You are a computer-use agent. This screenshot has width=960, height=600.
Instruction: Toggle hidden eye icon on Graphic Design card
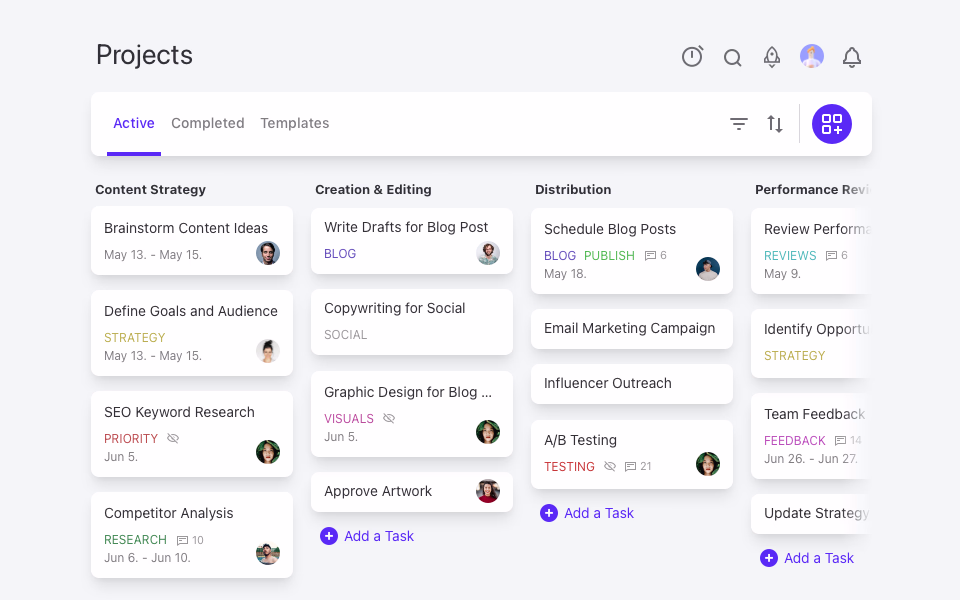pos(389,419)
